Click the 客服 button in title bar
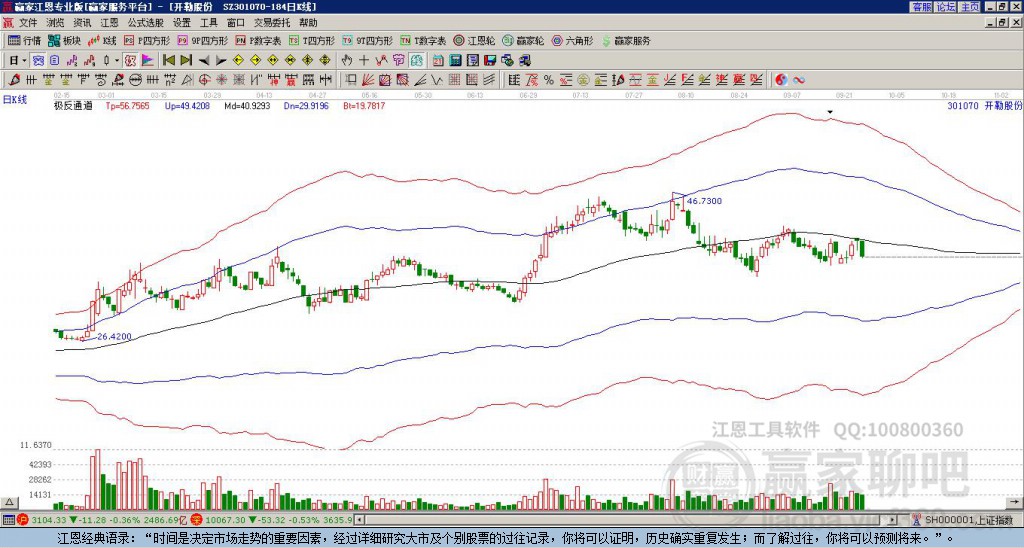 (x=921, y=7)
